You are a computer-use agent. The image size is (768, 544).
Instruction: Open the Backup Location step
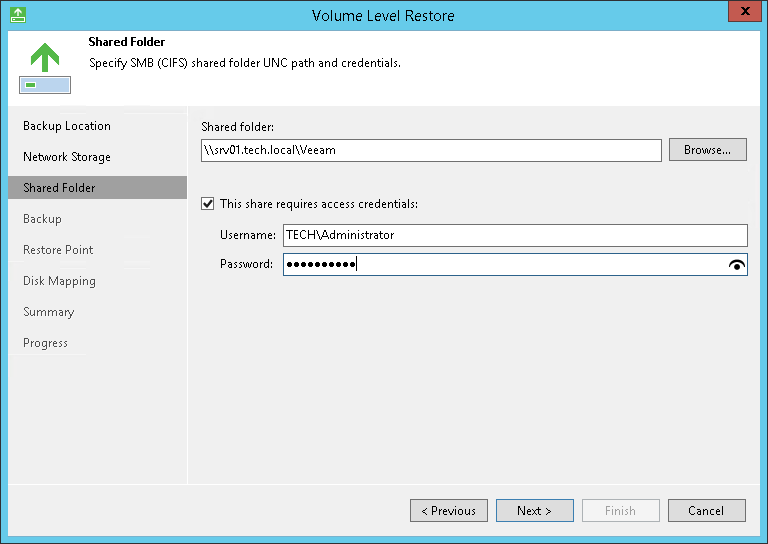(x=67, y=126)
